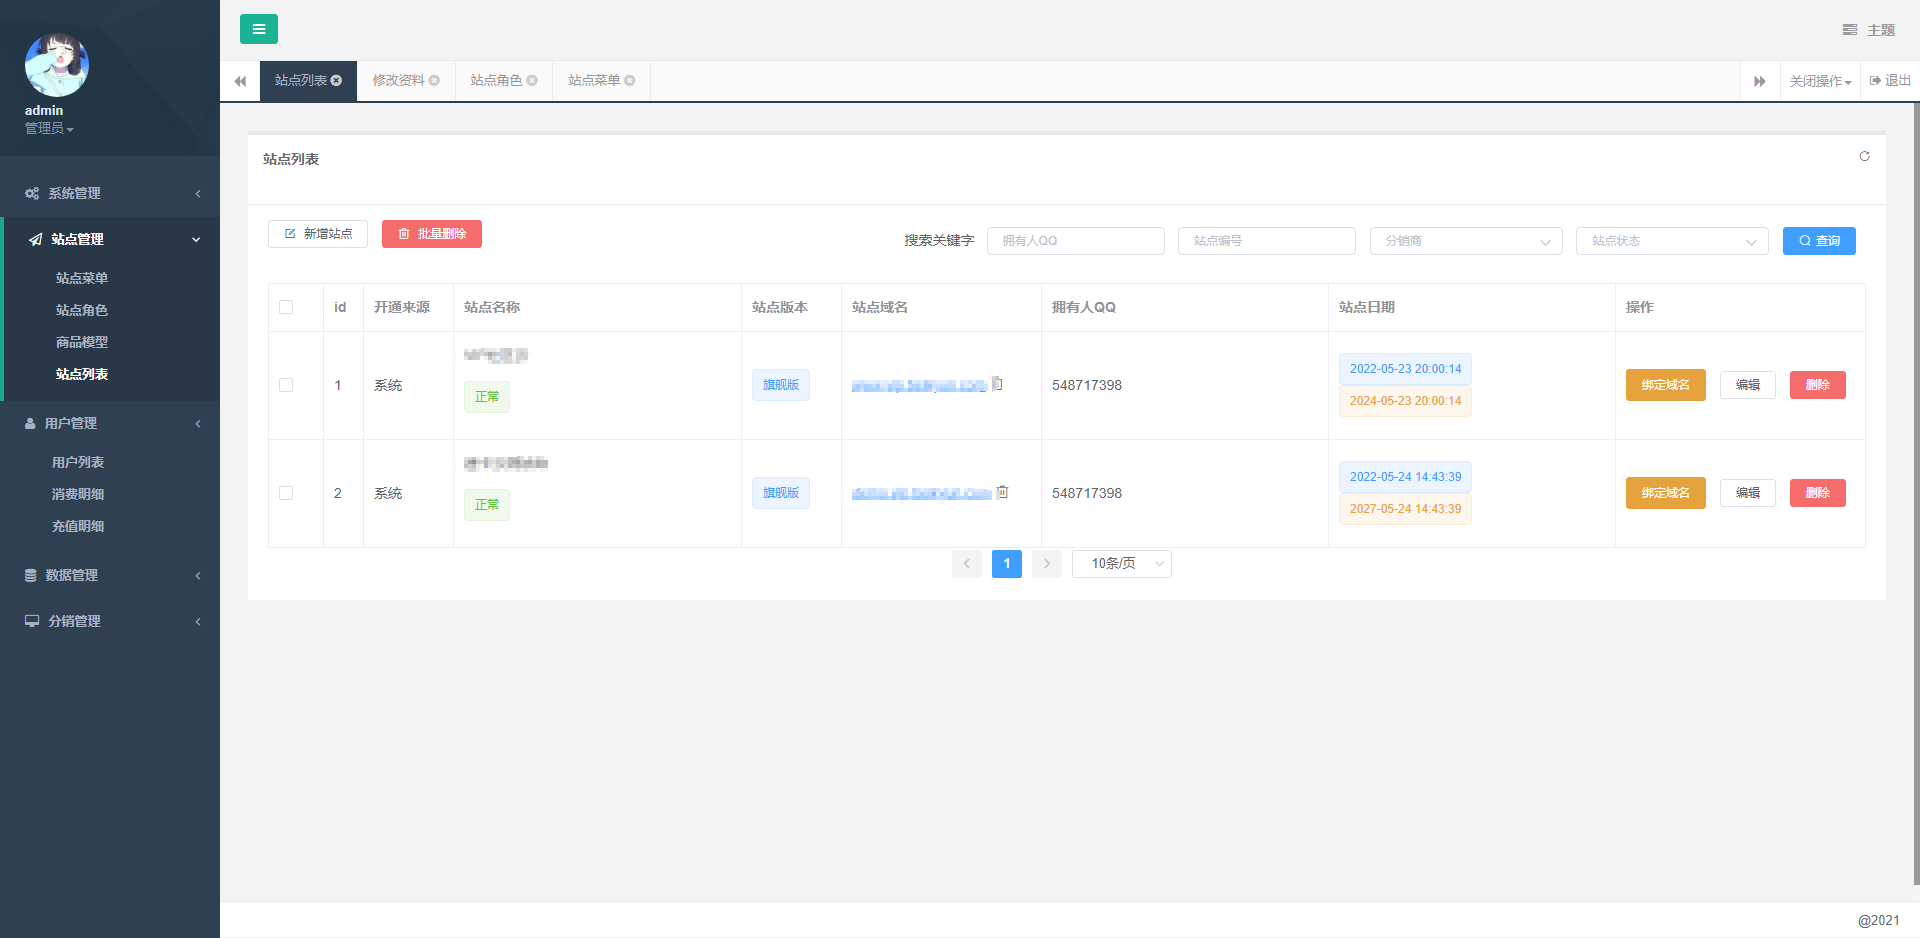The width and height of the screenshot is (1920, 938).
Task: Check the checkbox for site row 2
Action: (x=286, y=493)
